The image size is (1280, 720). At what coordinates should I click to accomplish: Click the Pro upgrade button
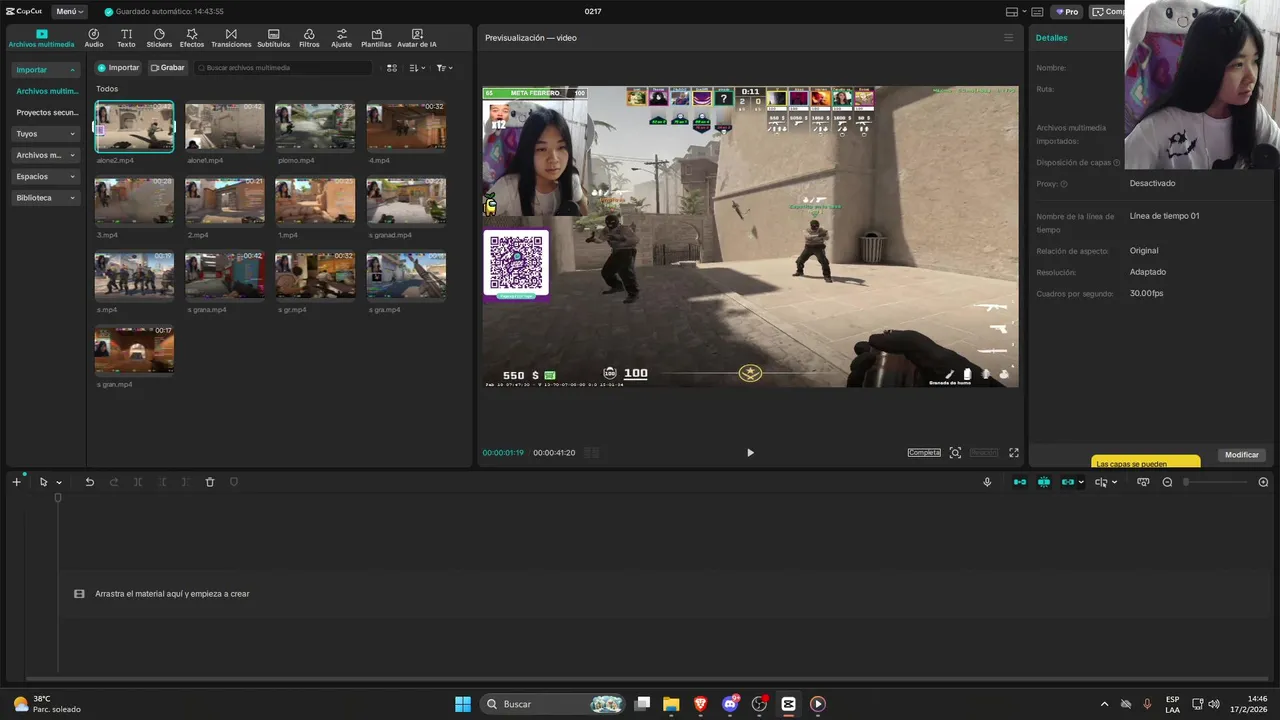(x=1066, y=12)
